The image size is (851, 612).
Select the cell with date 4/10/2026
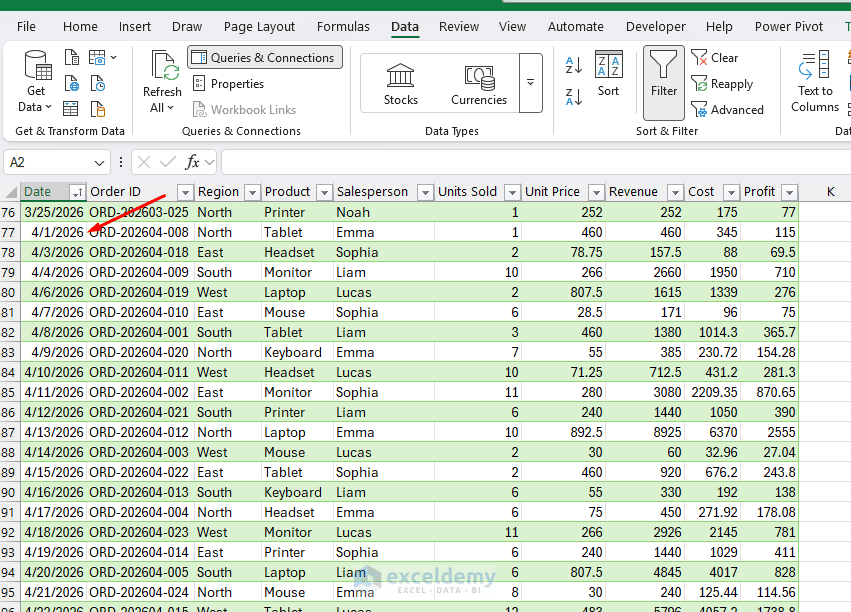[x=54, y=372]
